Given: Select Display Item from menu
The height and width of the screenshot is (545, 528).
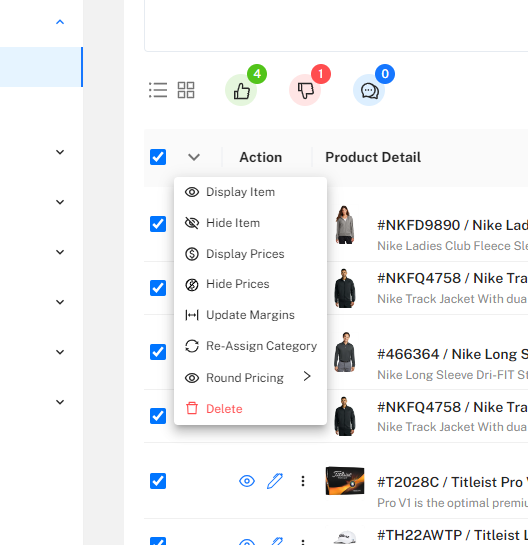Looking at the screenshot, I should [250, 192].
